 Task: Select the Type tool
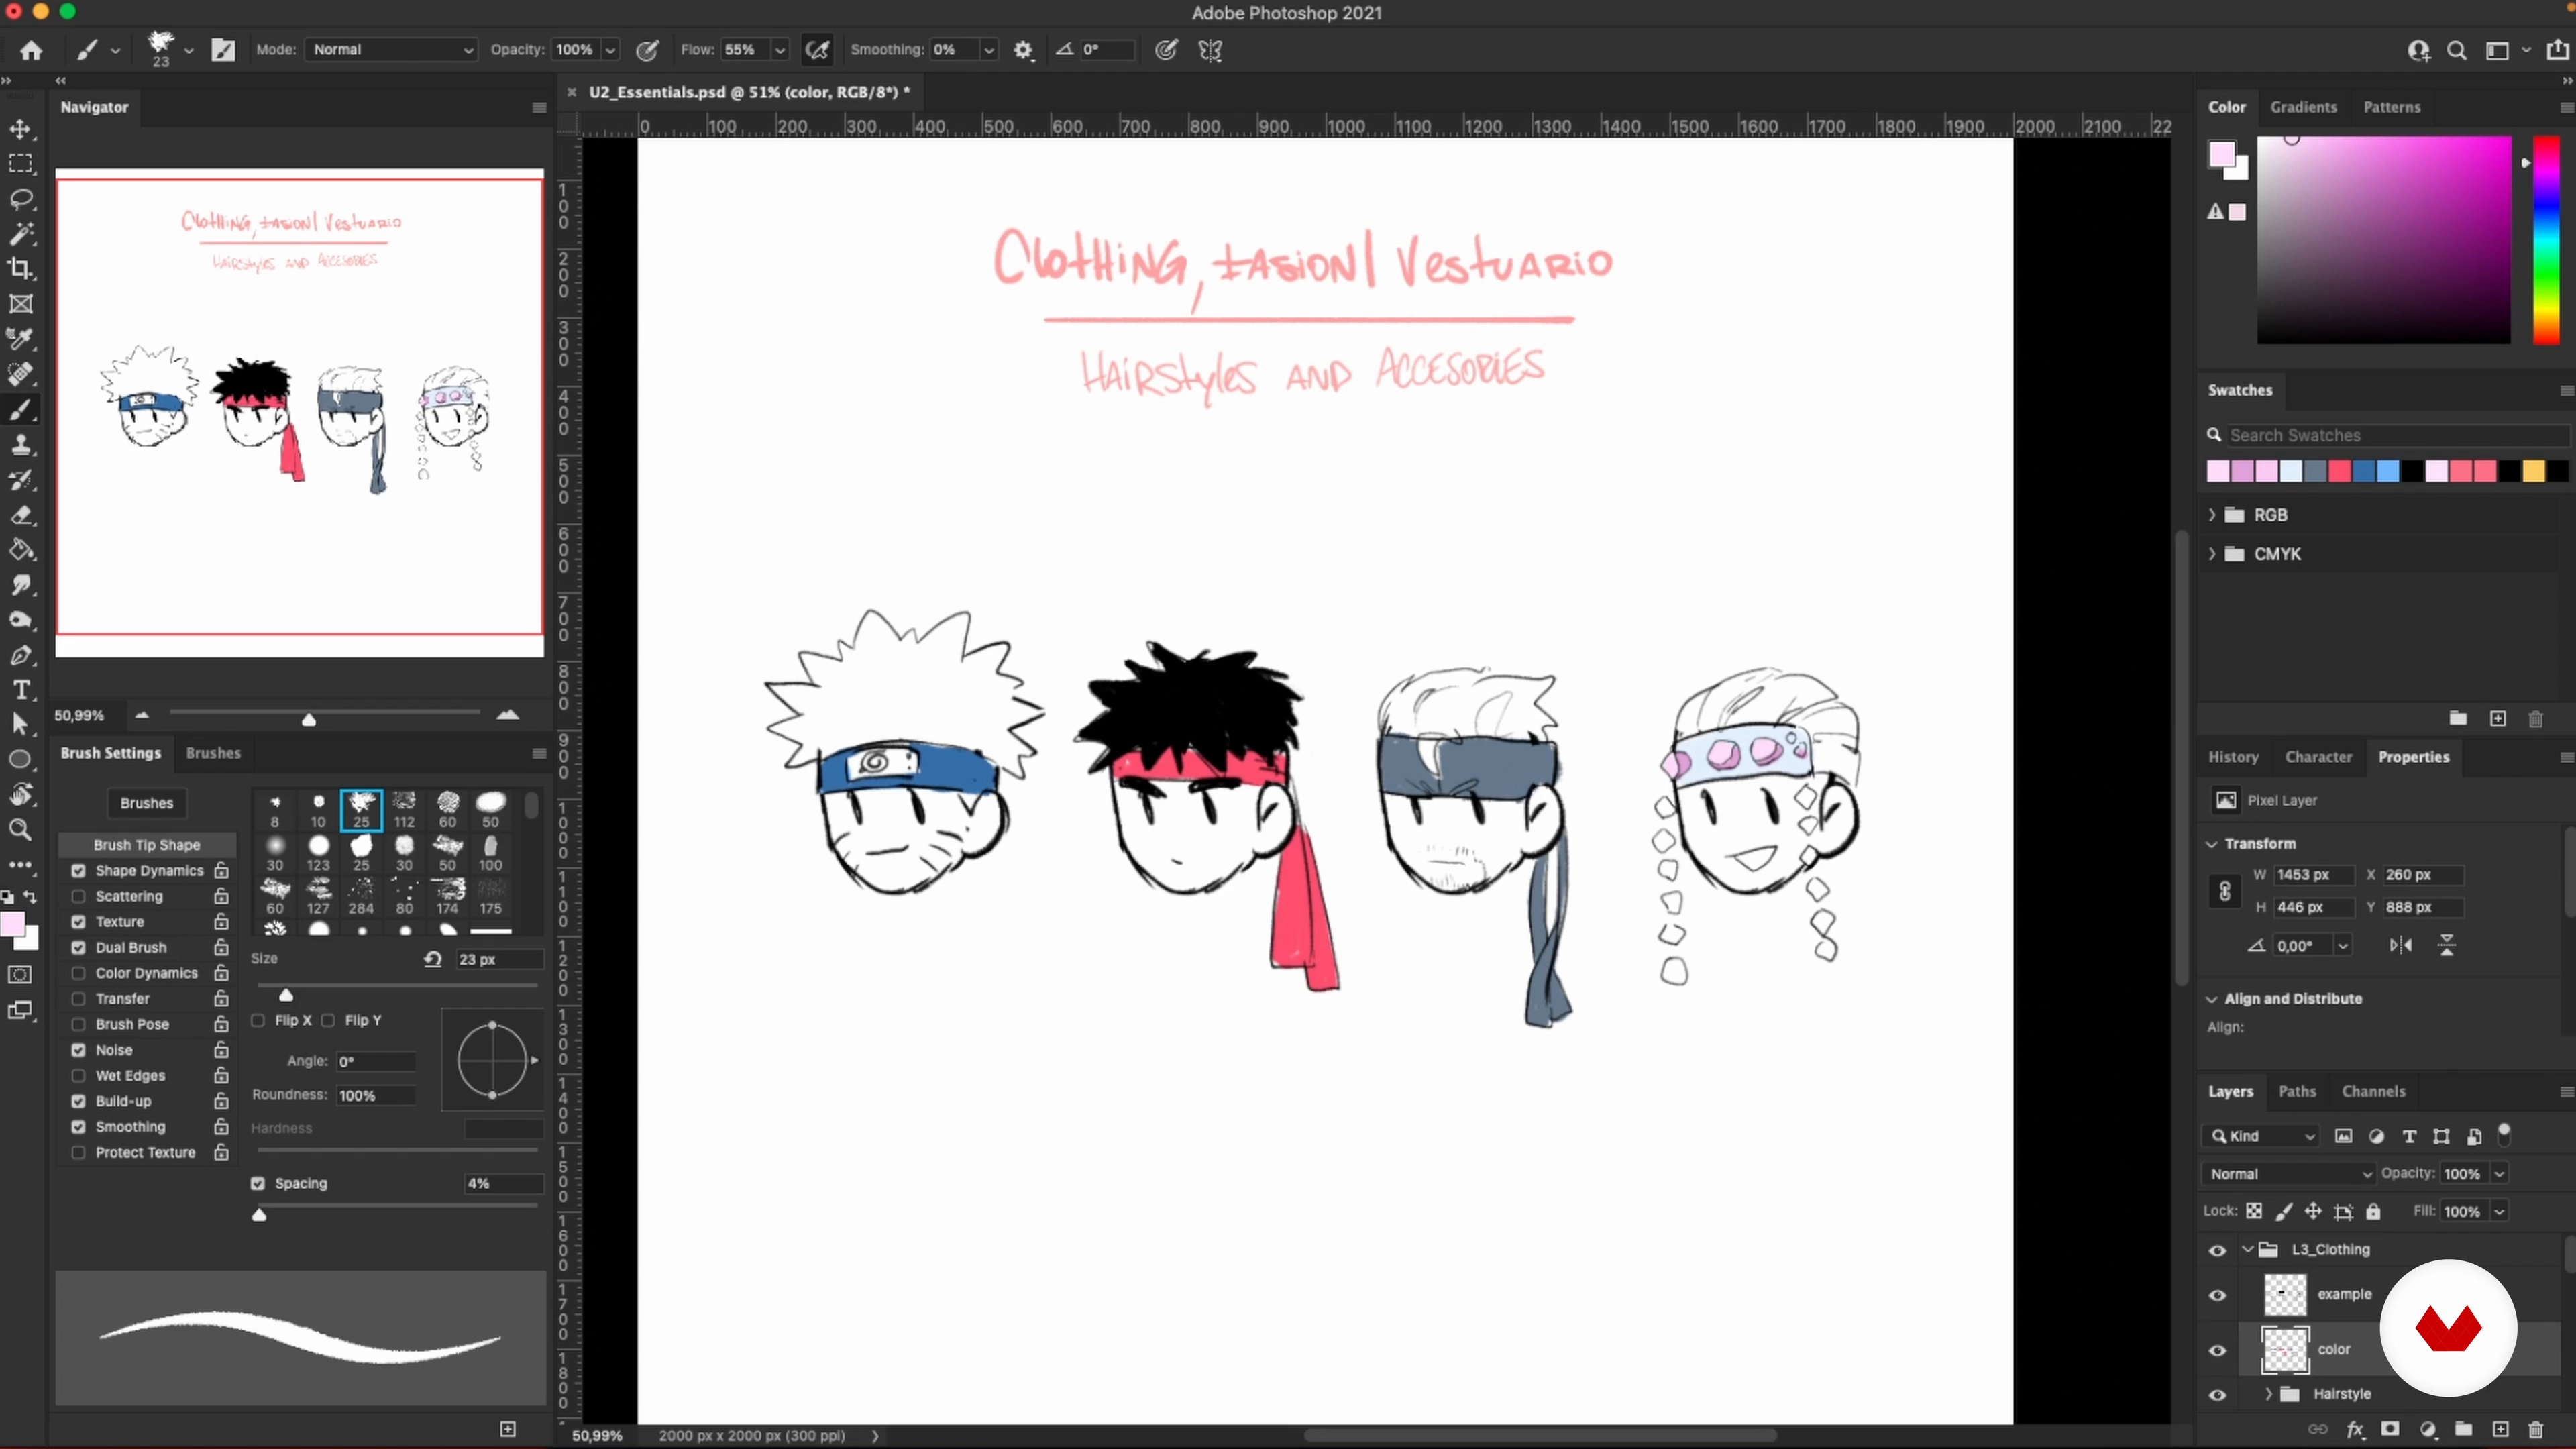click(x=21, y=690)
